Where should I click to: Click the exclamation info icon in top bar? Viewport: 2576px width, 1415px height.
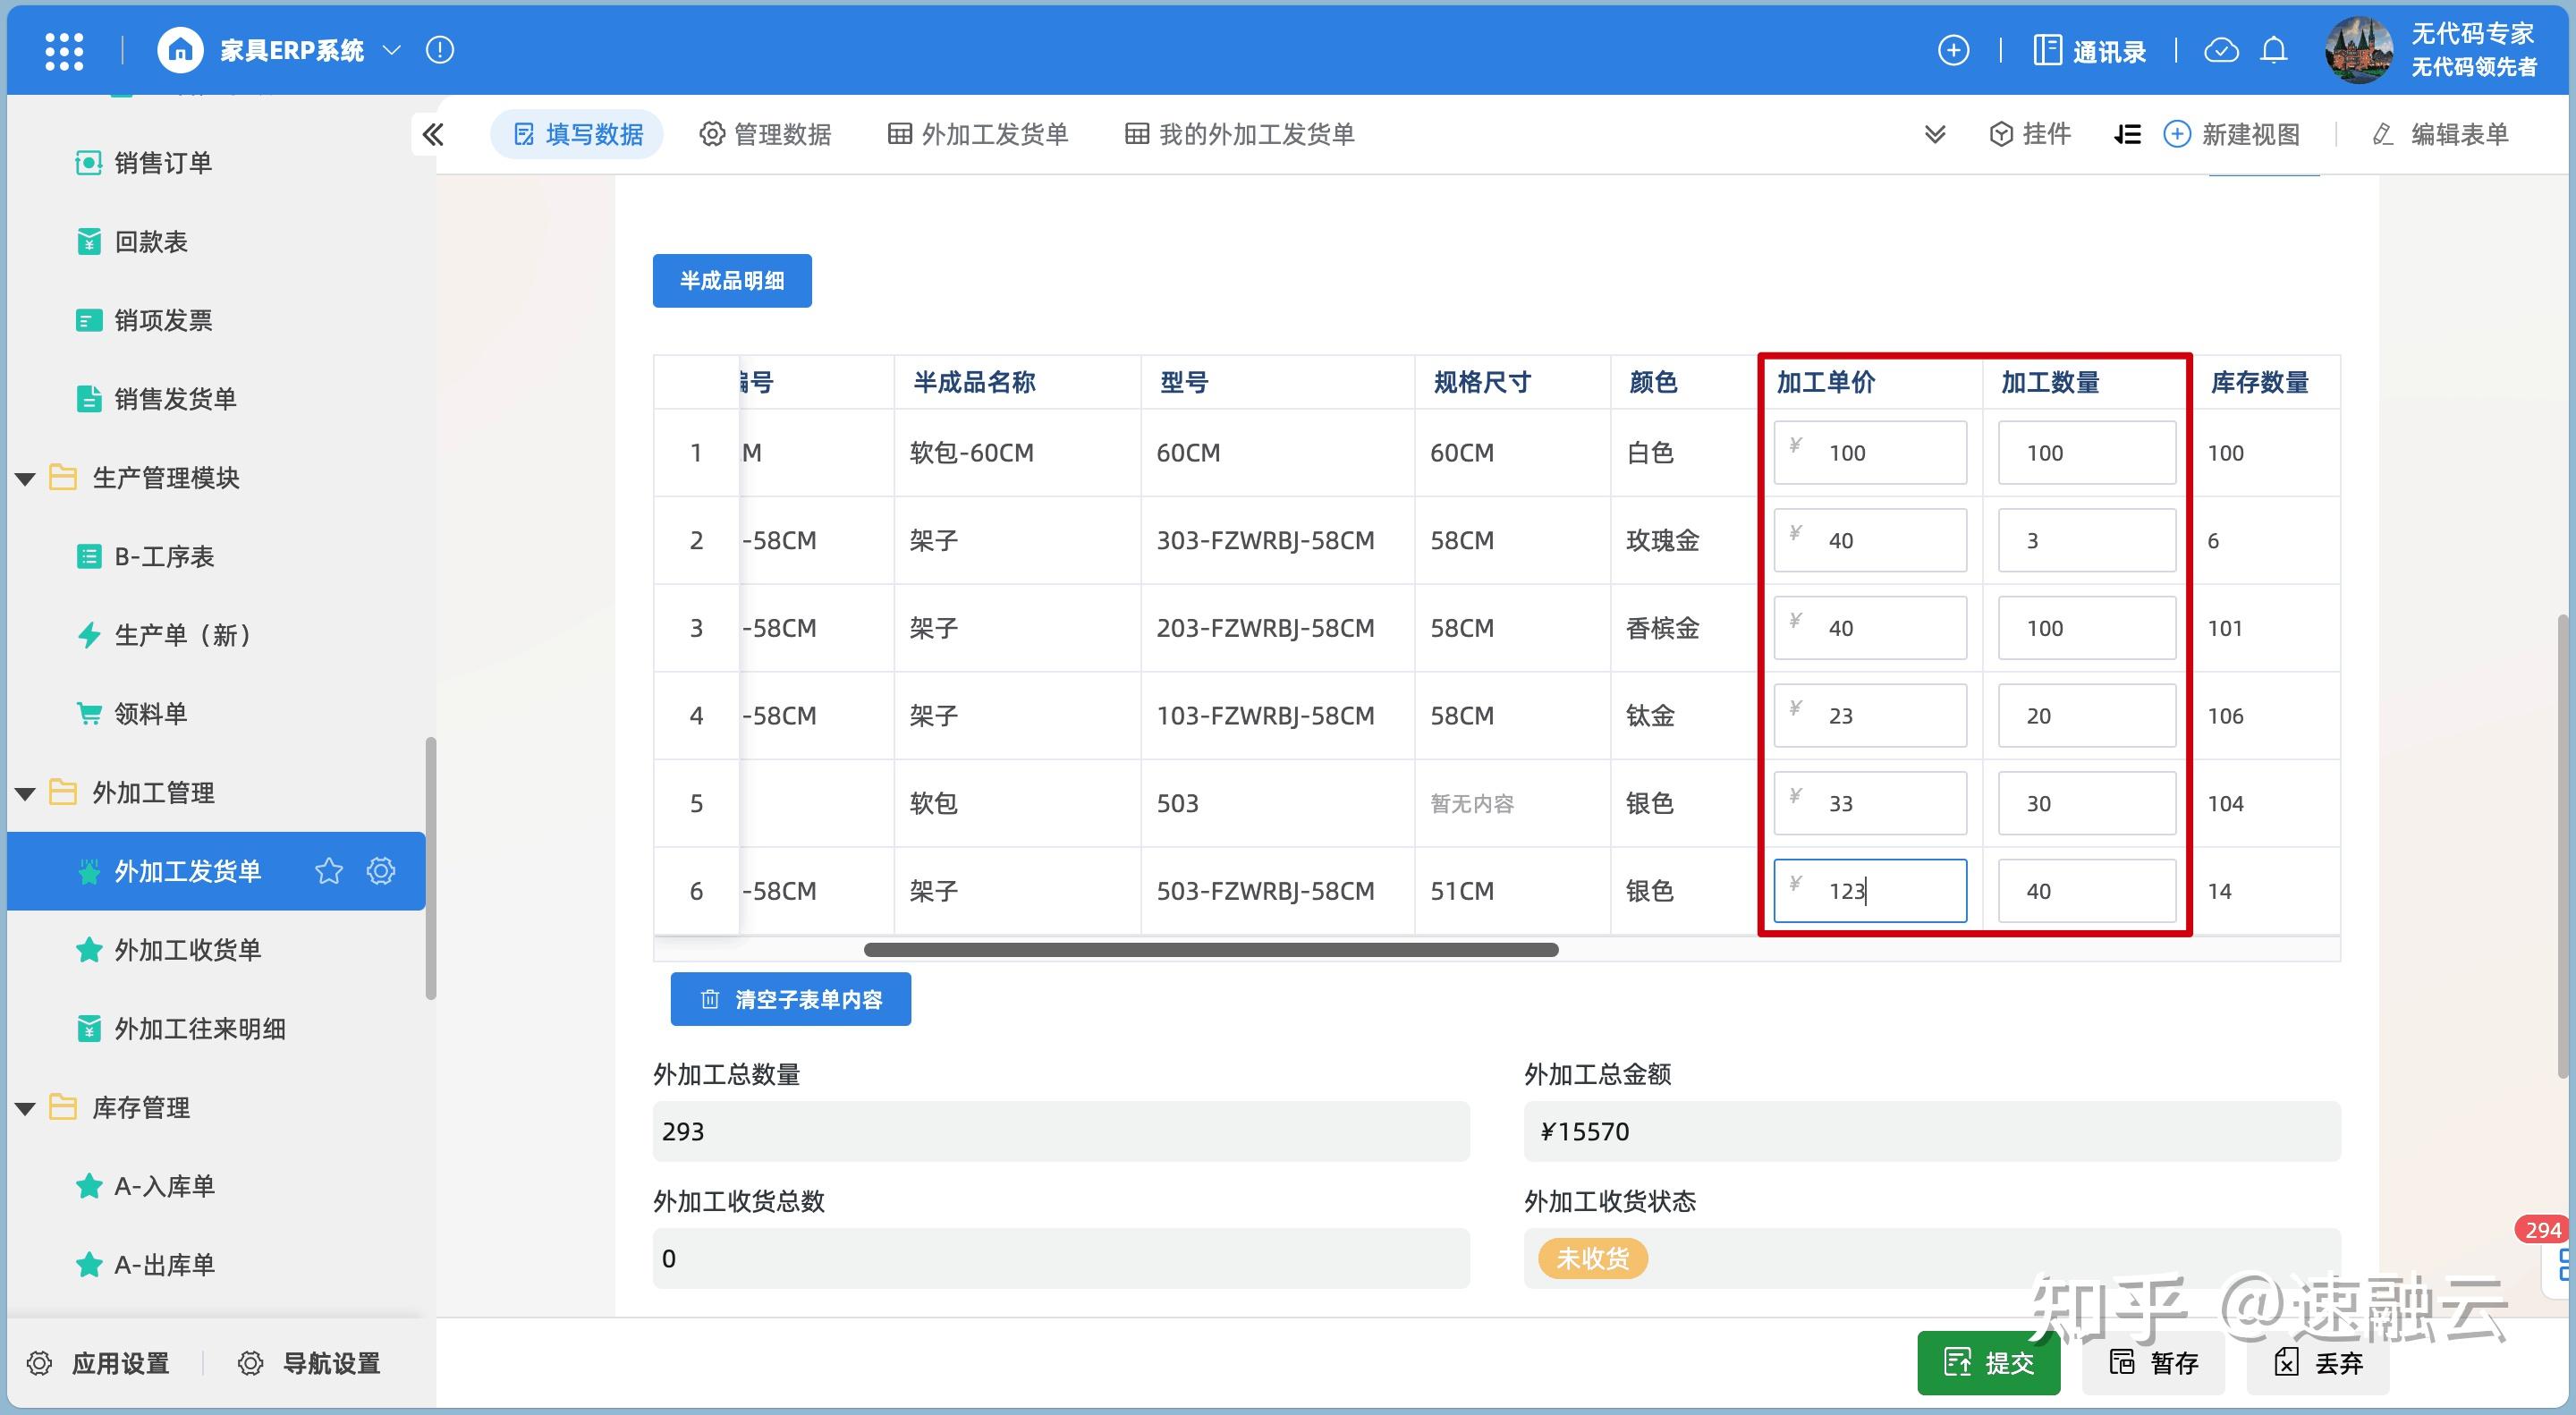[x=439, y=50]
